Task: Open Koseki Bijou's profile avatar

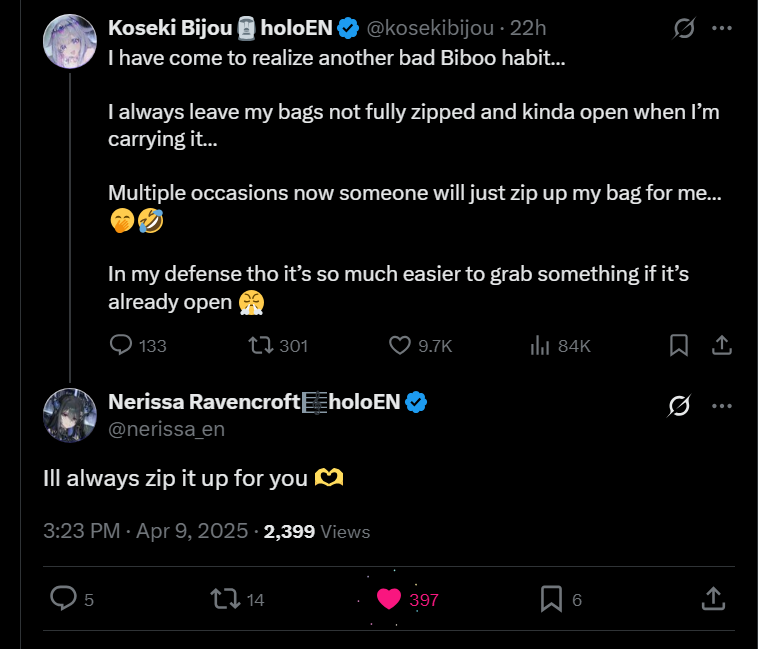Action: coord(70,41)
